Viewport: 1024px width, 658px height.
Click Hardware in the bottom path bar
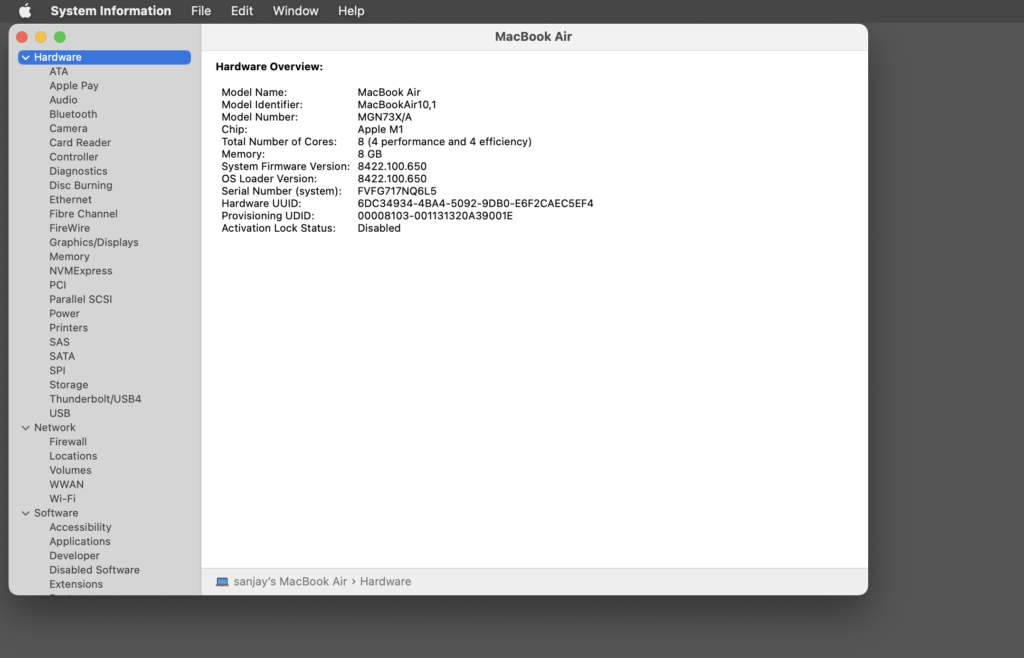(x=385, y=582)
